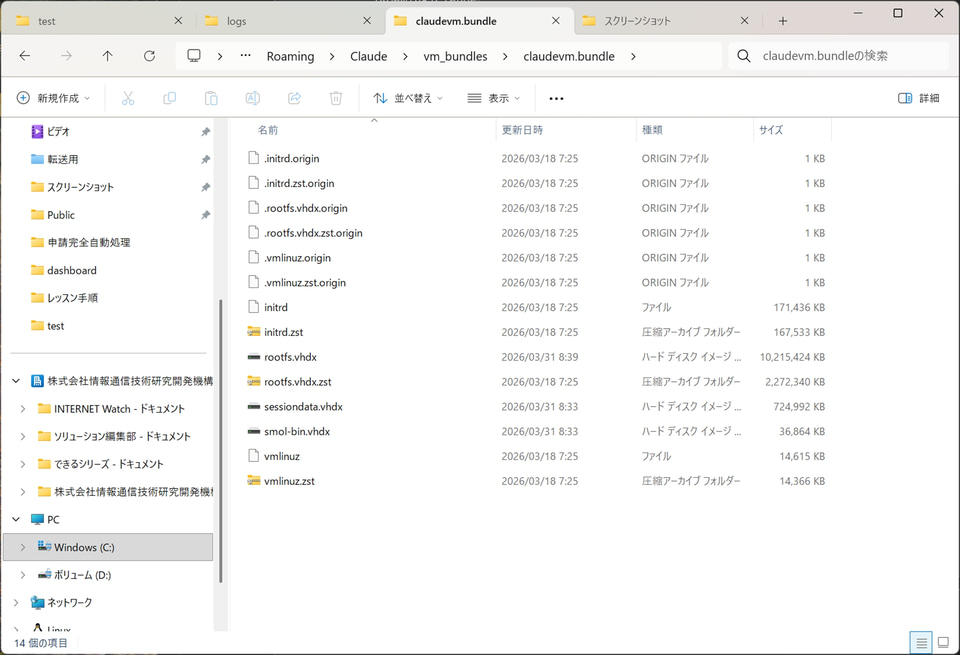
Task: Expand chevron after claudevm.bundle in address bar
Action: pos(633,56)
